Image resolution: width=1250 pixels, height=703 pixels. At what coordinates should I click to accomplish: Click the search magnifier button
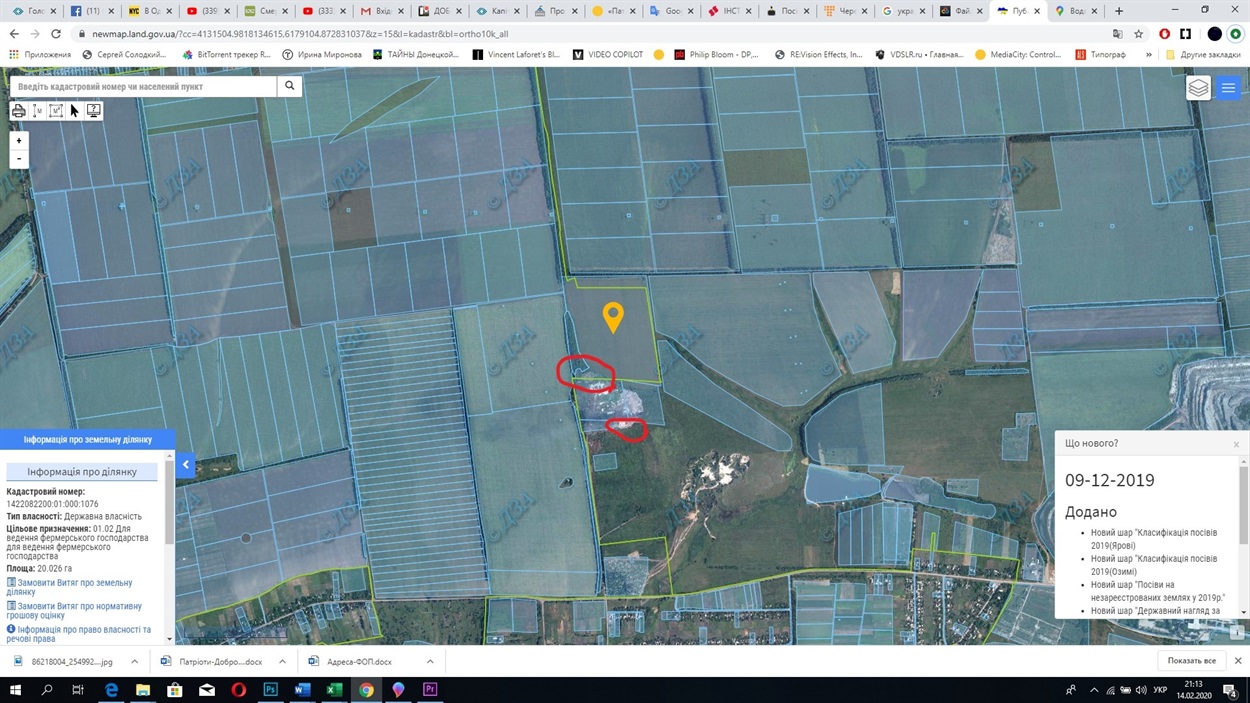[289, 86]
